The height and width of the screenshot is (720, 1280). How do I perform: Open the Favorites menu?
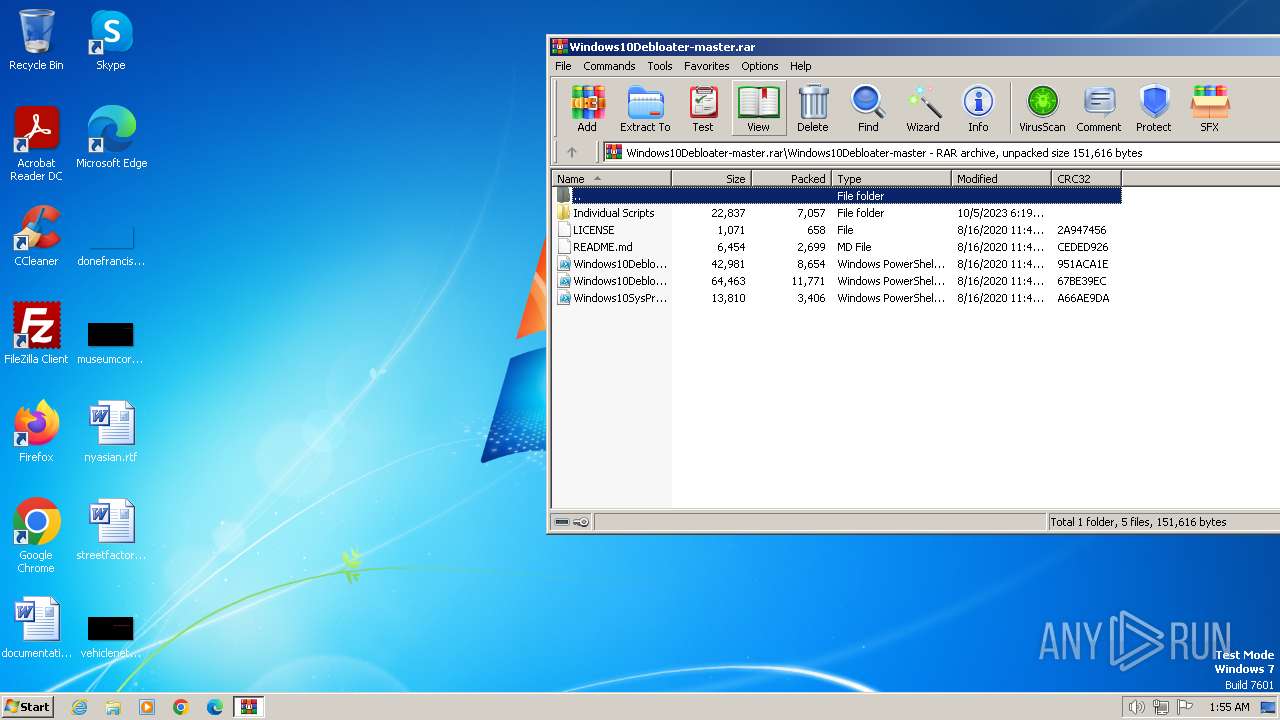tap(706, 66)
